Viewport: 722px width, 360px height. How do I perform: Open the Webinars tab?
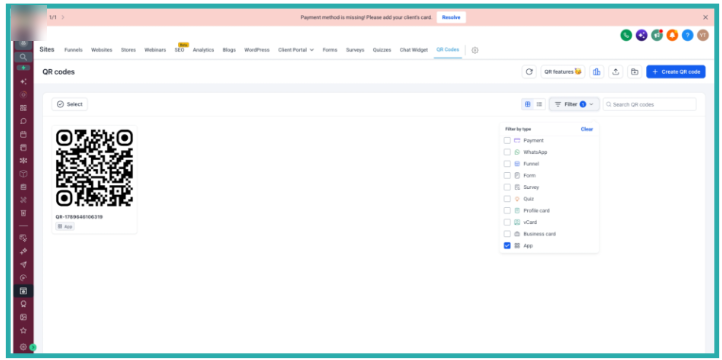point(155,50)
